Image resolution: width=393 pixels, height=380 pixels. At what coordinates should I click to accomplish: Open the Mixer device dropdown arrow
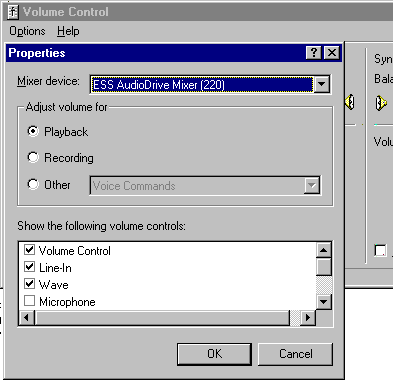point(322,84)
